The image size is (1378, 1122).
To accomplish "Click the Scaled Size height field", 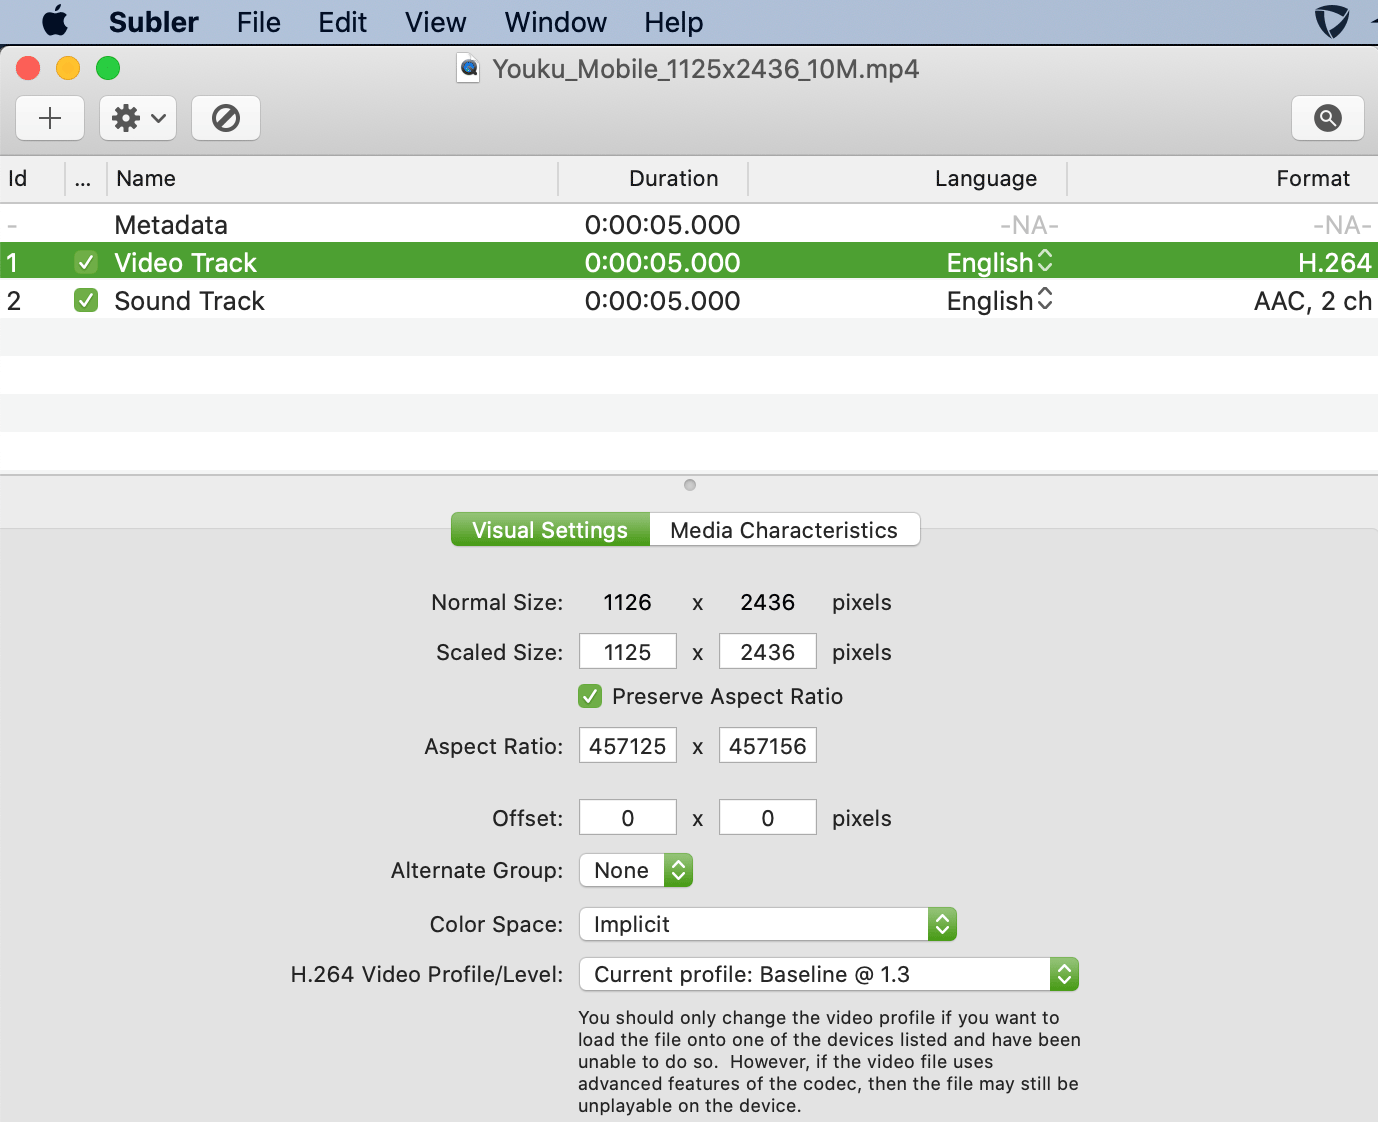I will (768, 652).
